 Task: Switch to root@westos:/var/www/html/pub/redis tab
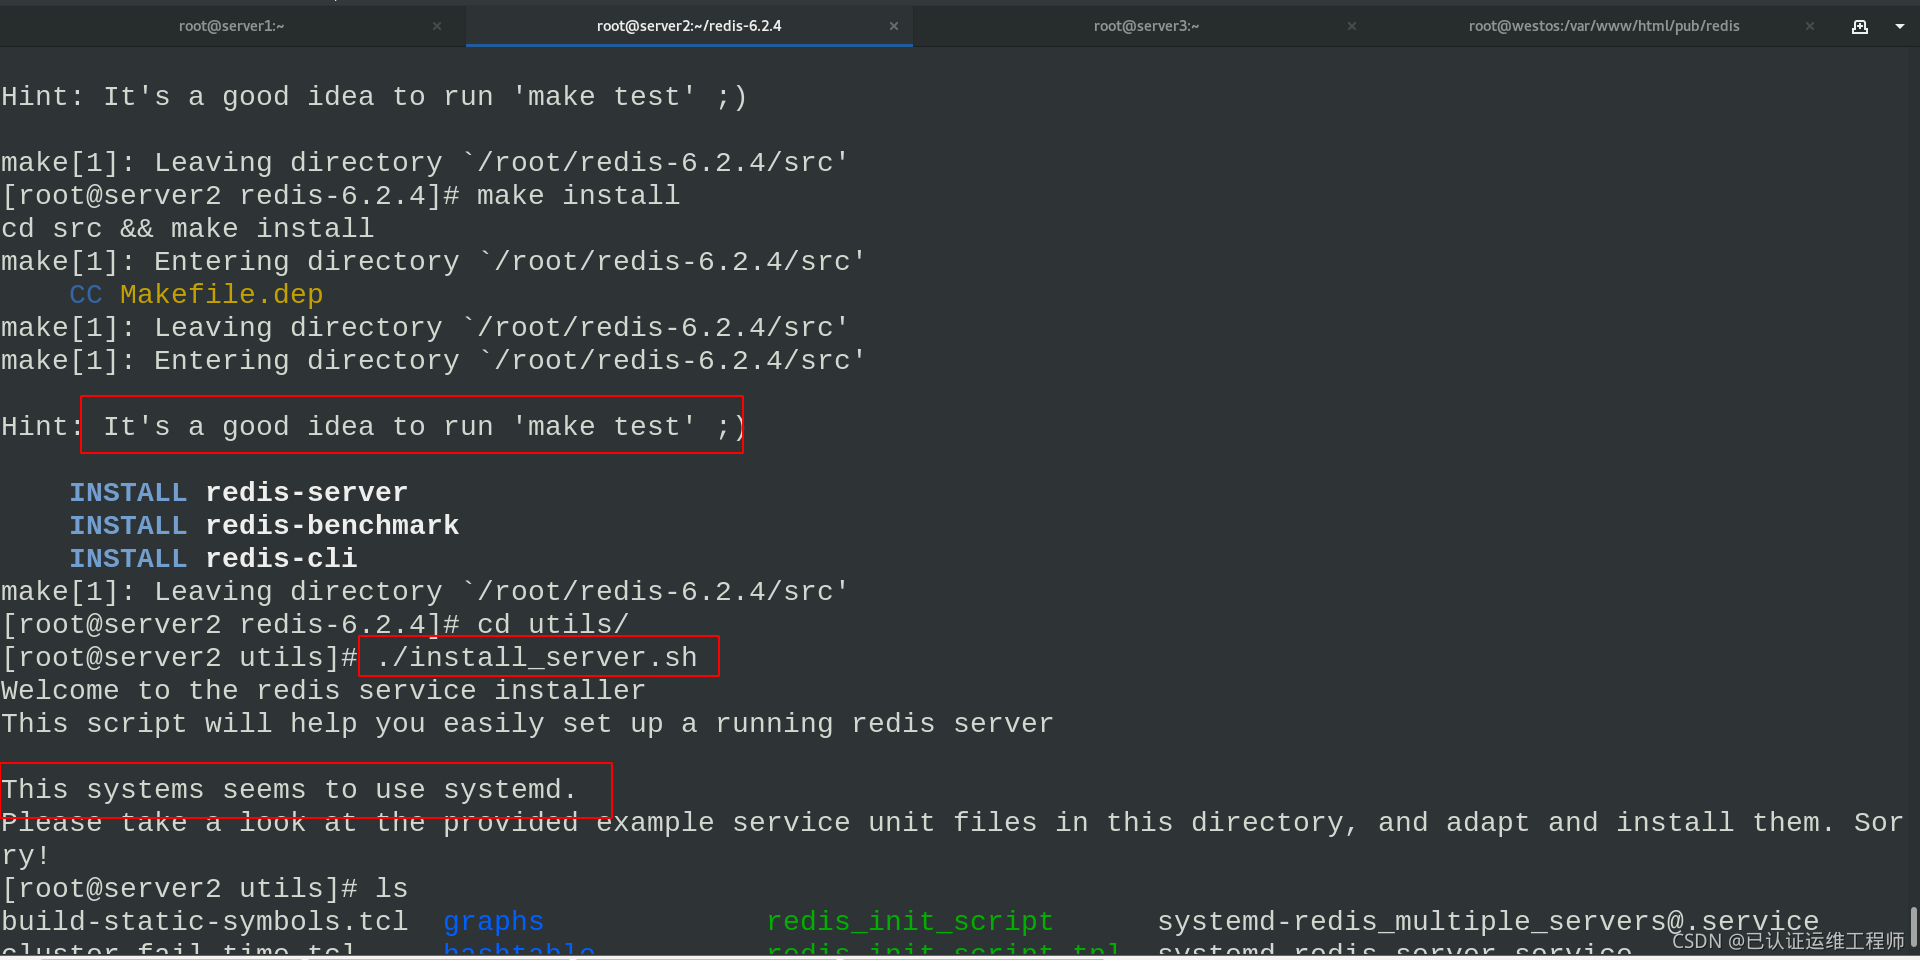click(x=1604, y=26)
